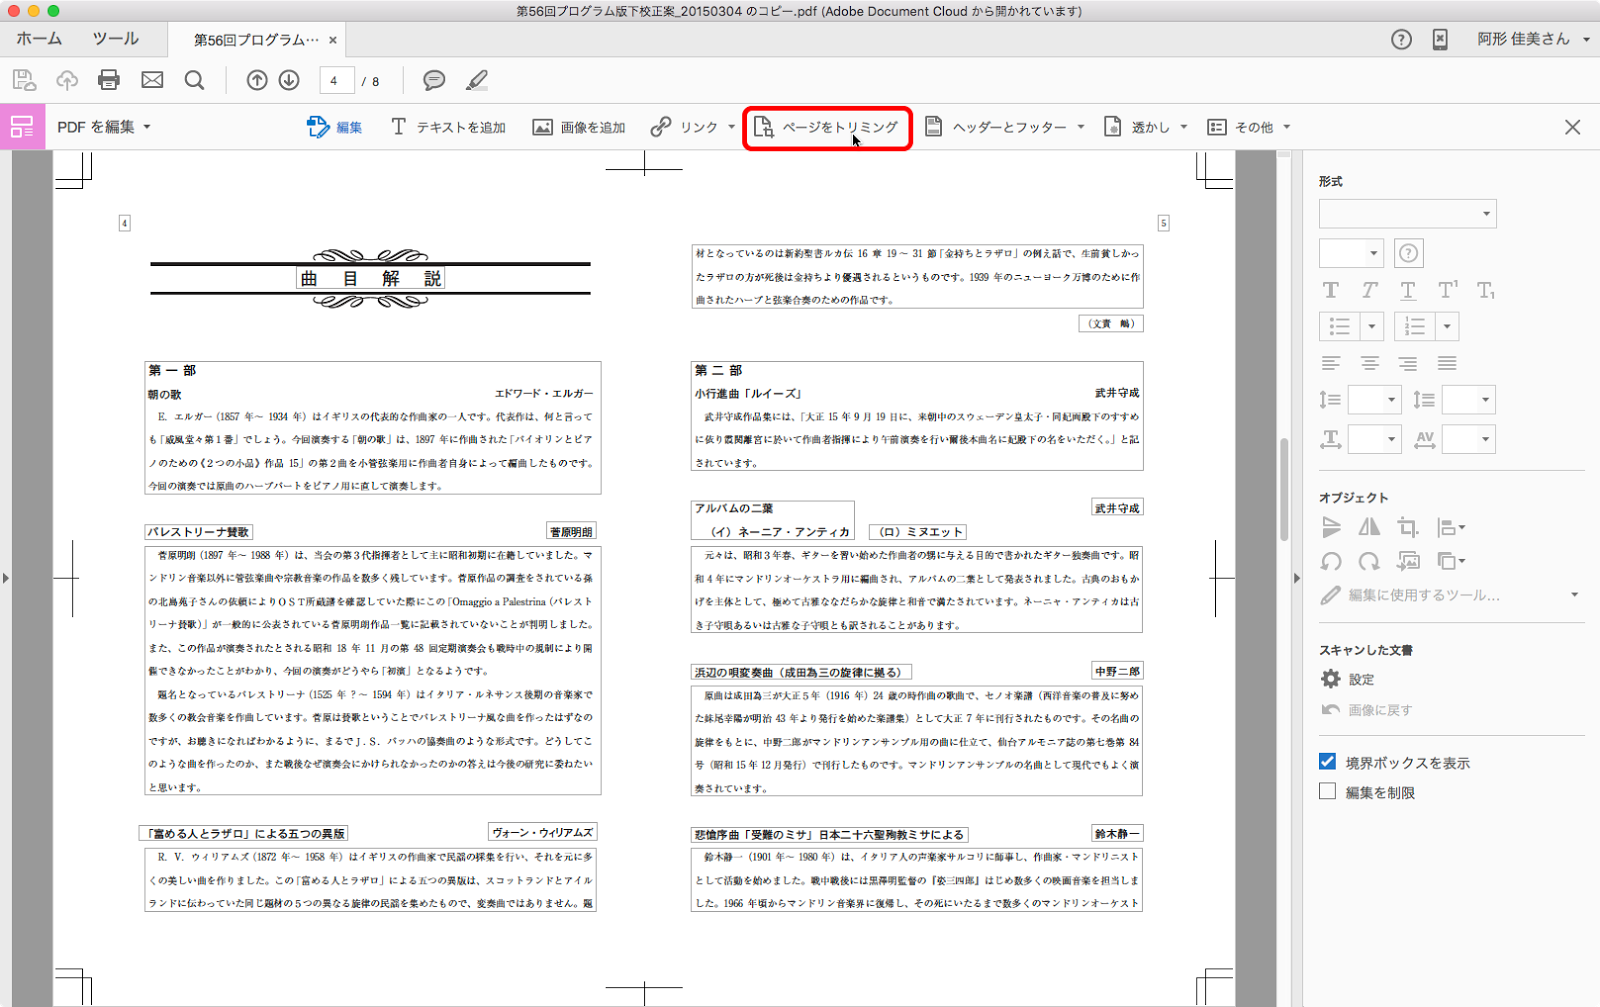
Task: Send the file by email icon
Action: tap(152, 80)
